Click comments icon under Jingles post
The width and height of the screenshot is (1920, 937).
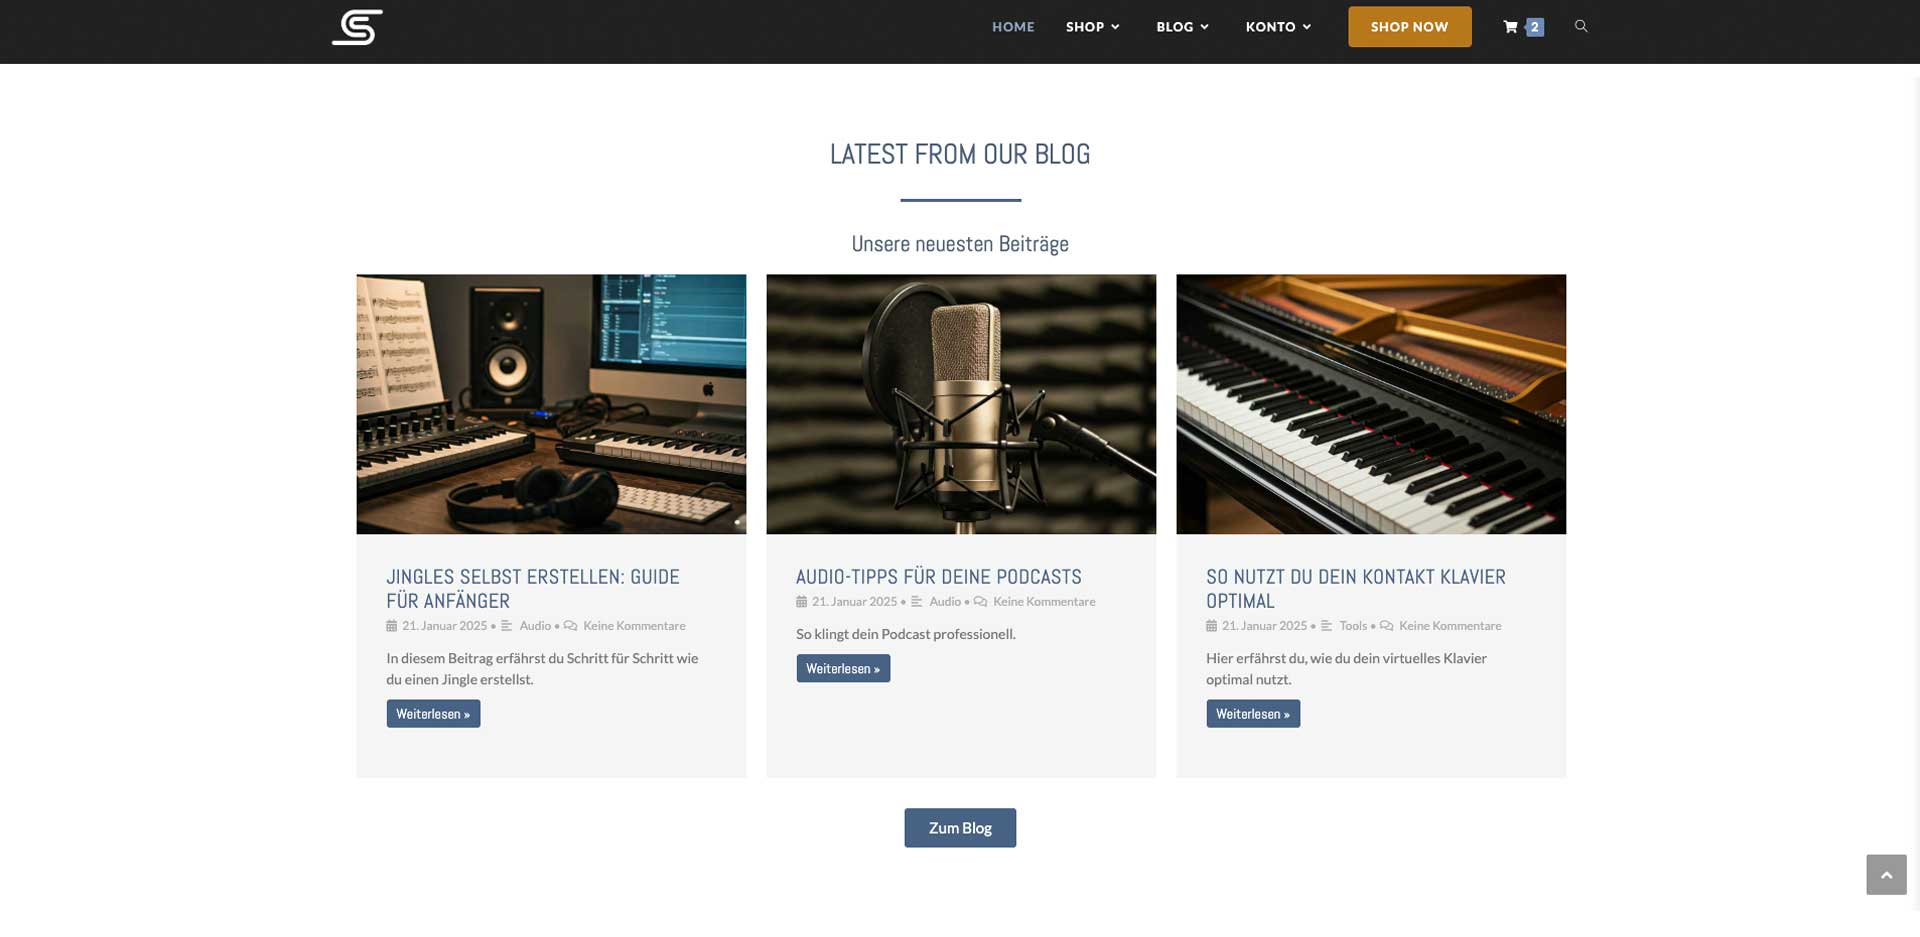570,626
